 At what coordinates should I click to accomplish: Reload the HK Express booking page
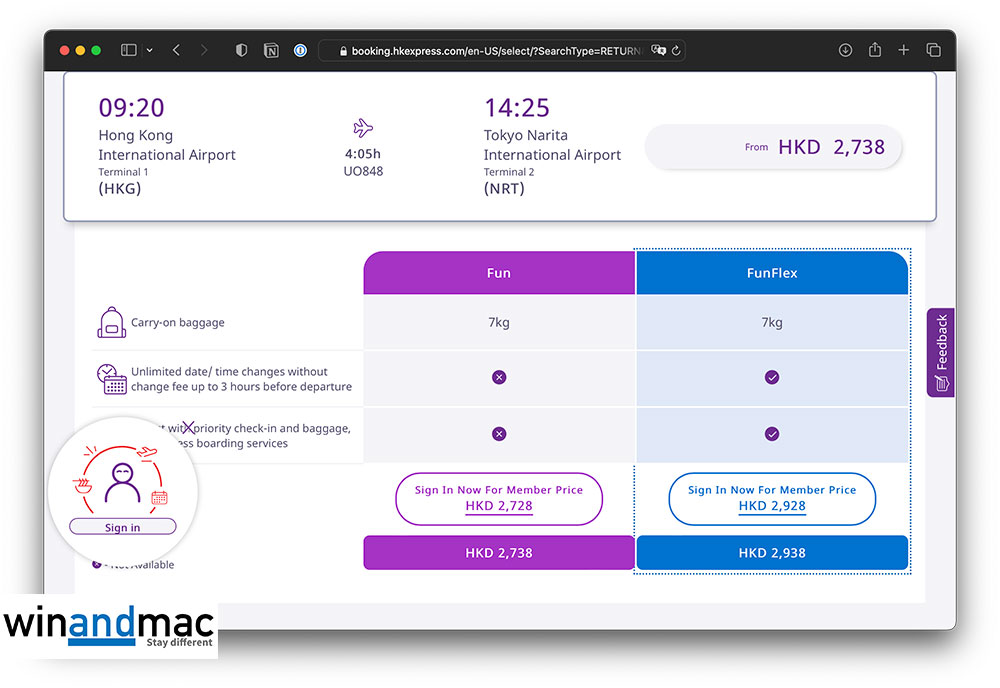(676, 50)
